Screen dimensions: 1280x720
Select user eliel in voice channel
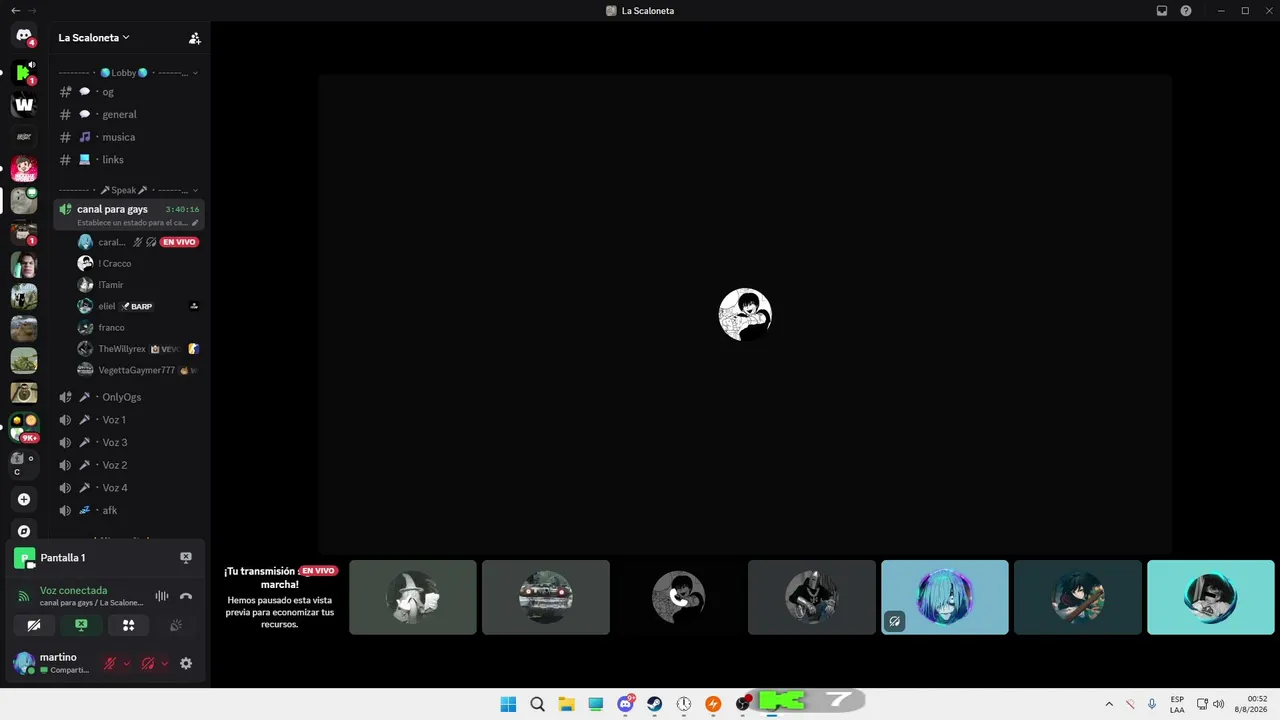pos(138,306)
